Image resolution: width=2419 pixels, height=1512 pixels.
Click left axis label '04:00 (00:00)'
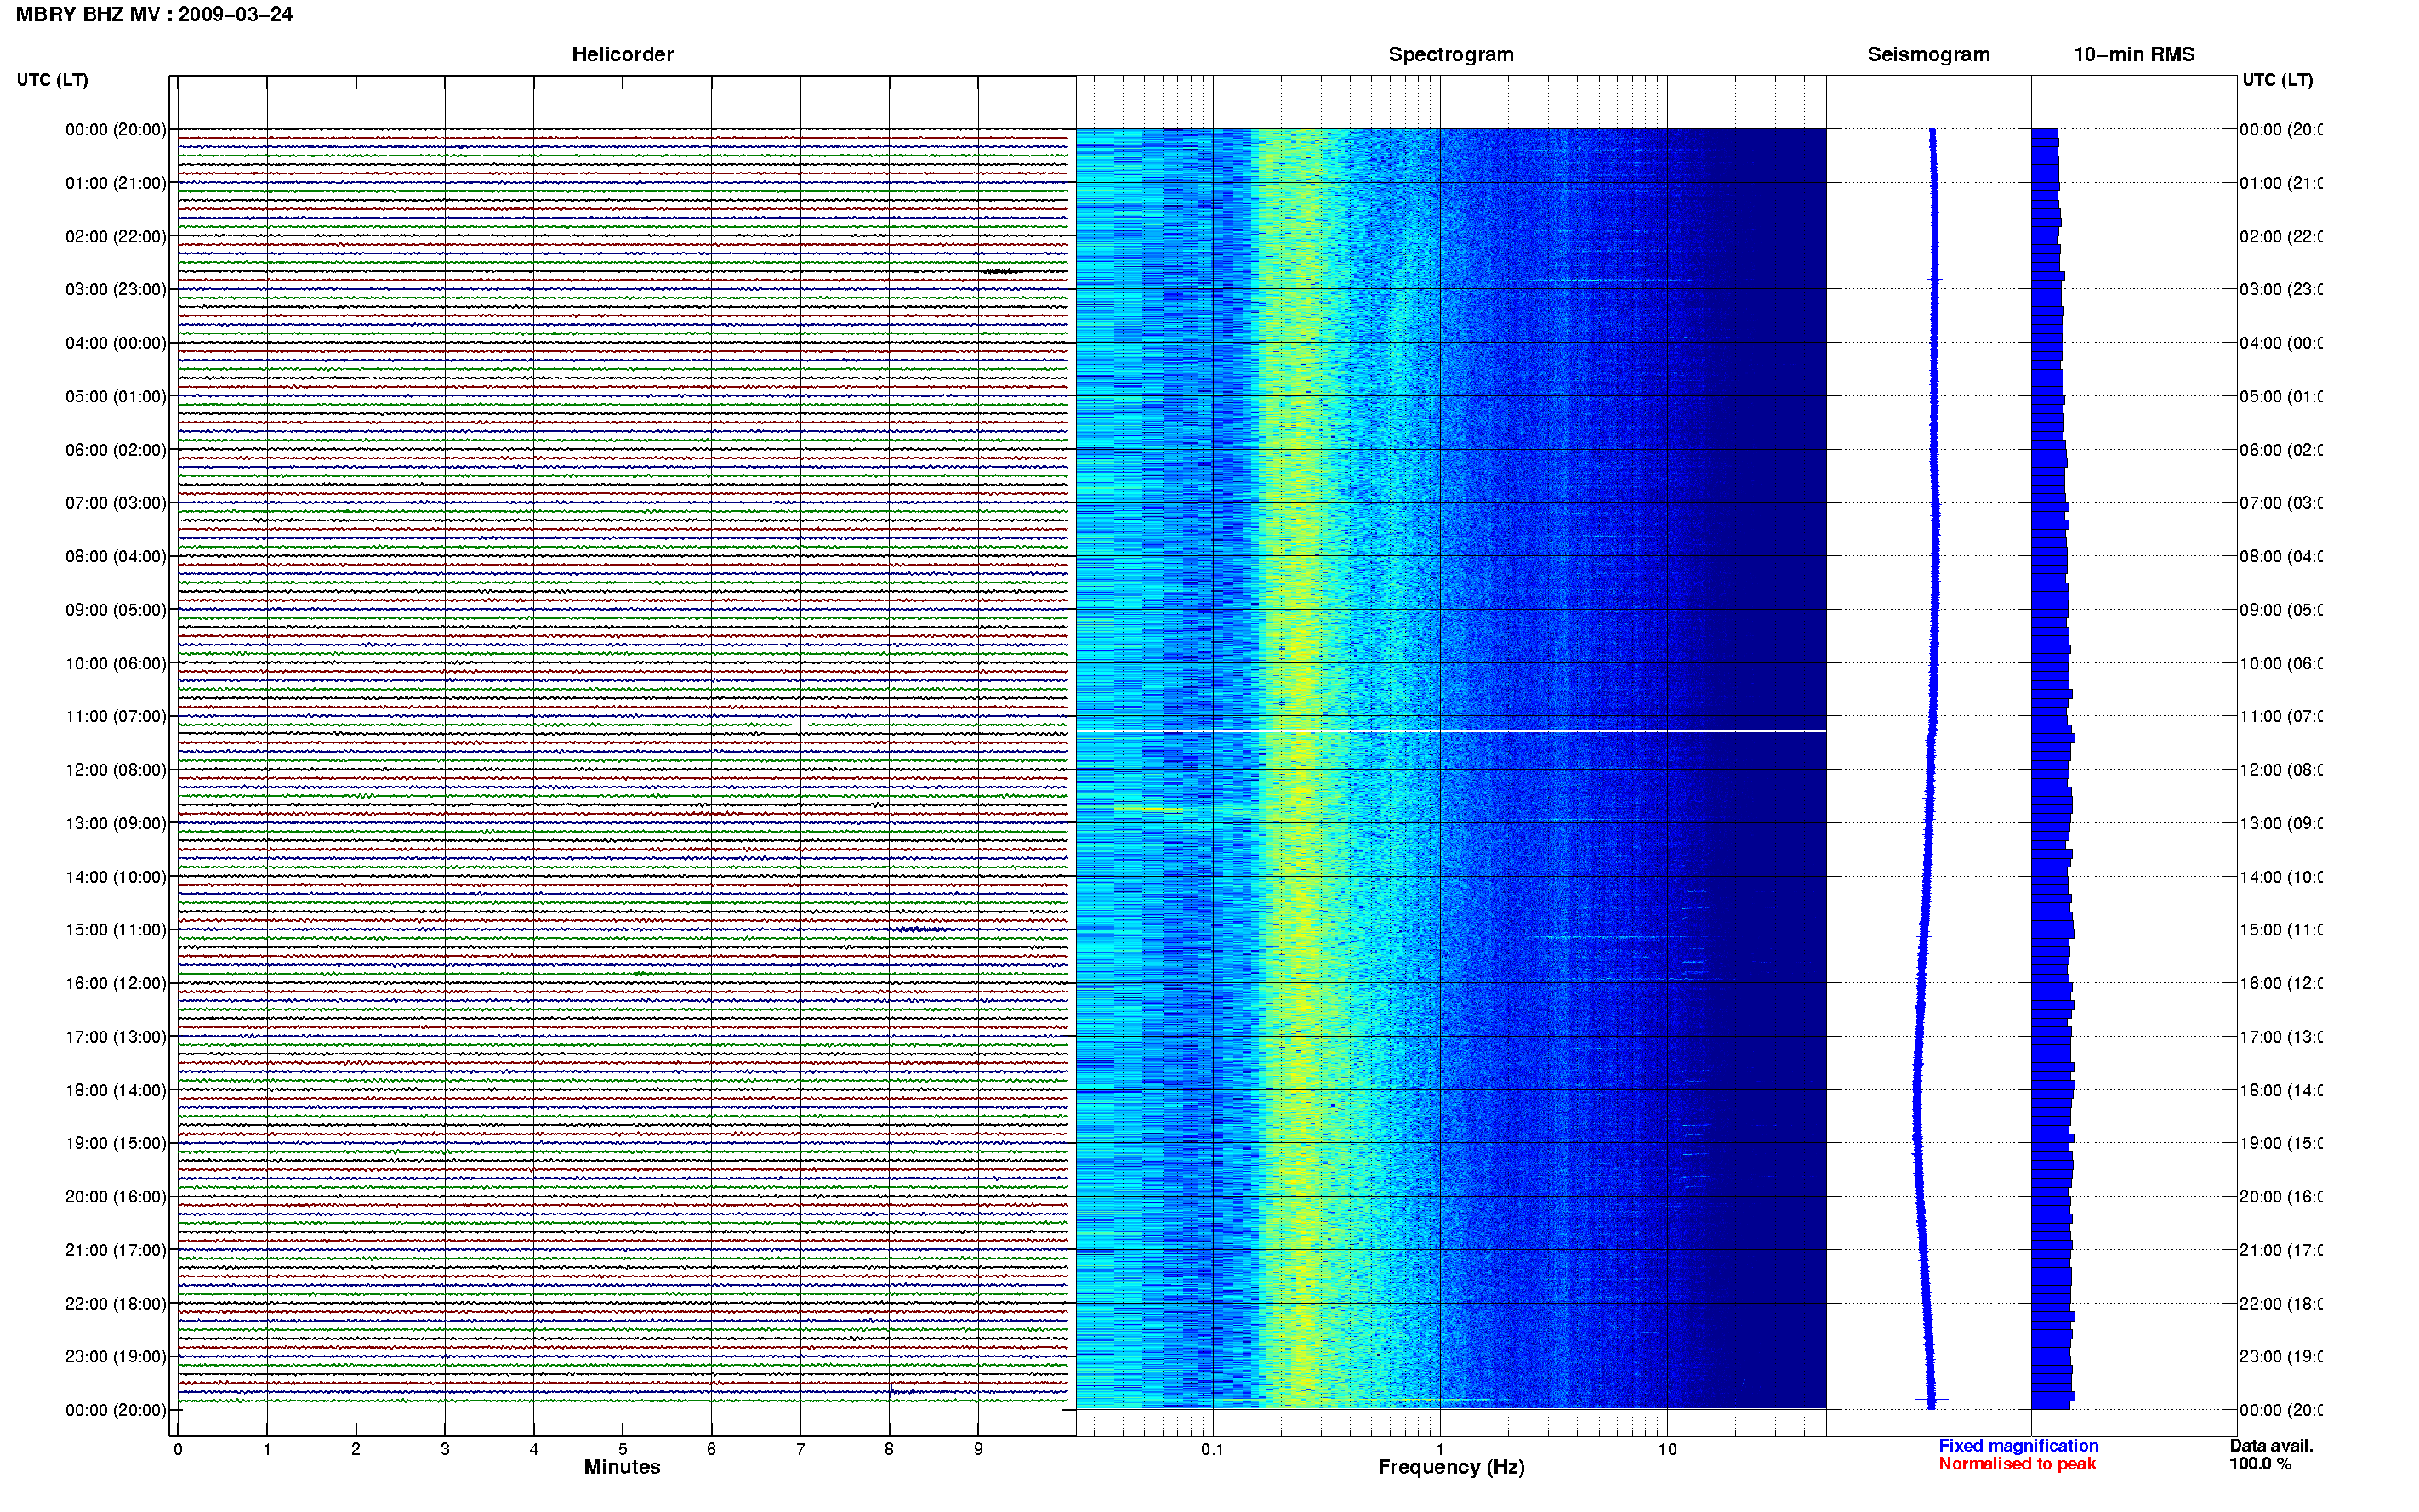point(116,343)
